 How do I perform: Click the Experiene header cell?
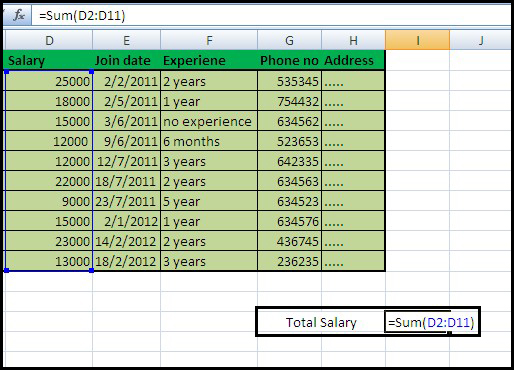(209, 60)
